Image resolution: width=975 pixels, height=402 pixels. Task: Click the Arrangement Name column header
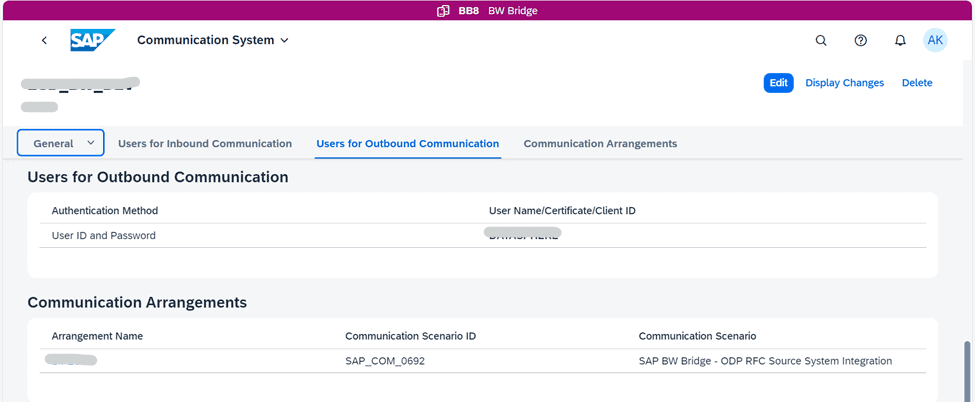tap(98, 336)
